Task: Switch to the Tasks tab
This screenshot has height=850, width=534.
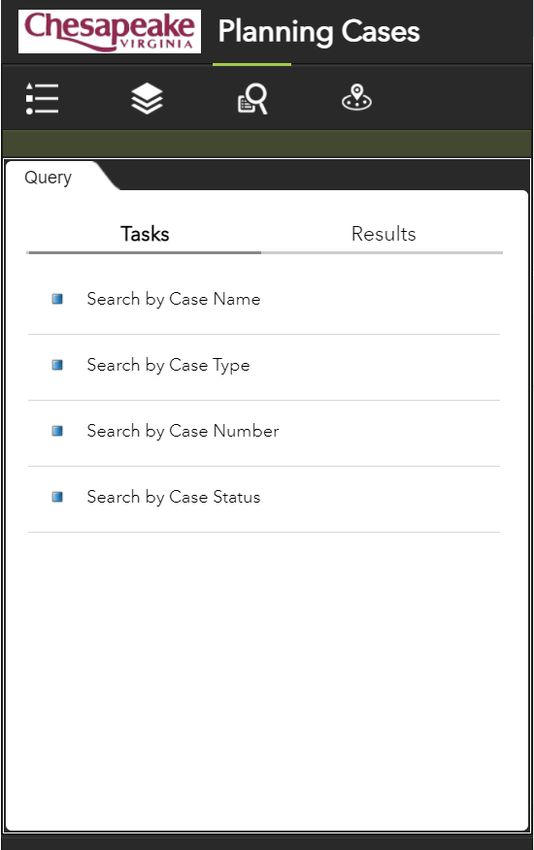Action: (x=144, y=234)
